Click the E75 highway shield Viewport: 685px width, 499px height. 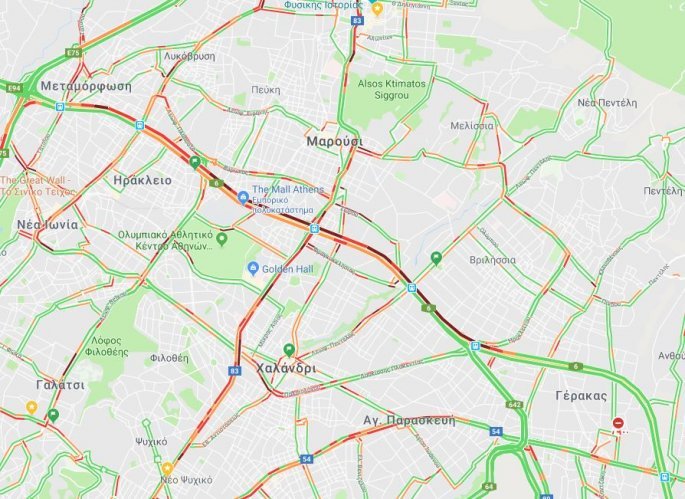point(73,53)
